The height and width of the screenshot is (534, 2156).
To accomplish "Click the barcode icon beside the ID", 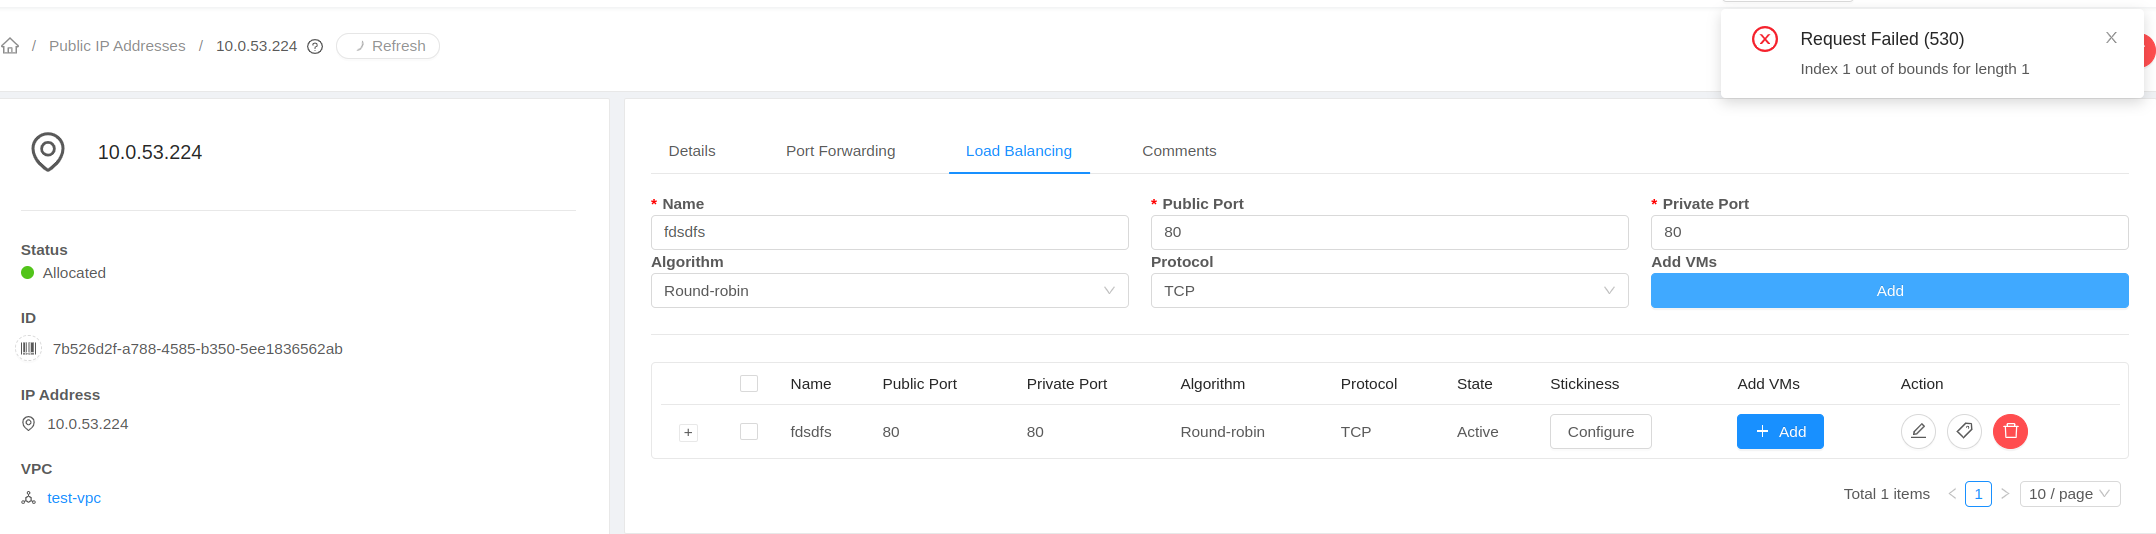I will pyautogui.click(x=29, y=349).
